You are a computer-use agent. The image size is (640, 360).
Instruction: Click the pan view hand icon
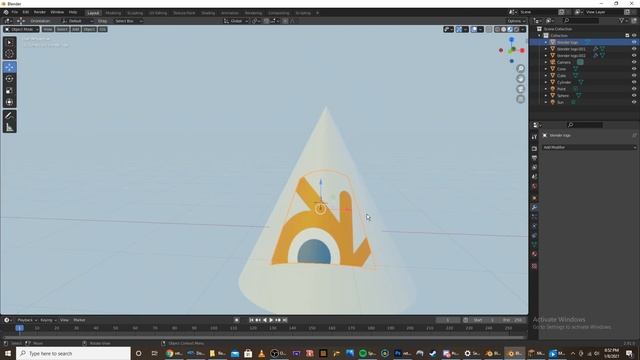coord(520,79)
